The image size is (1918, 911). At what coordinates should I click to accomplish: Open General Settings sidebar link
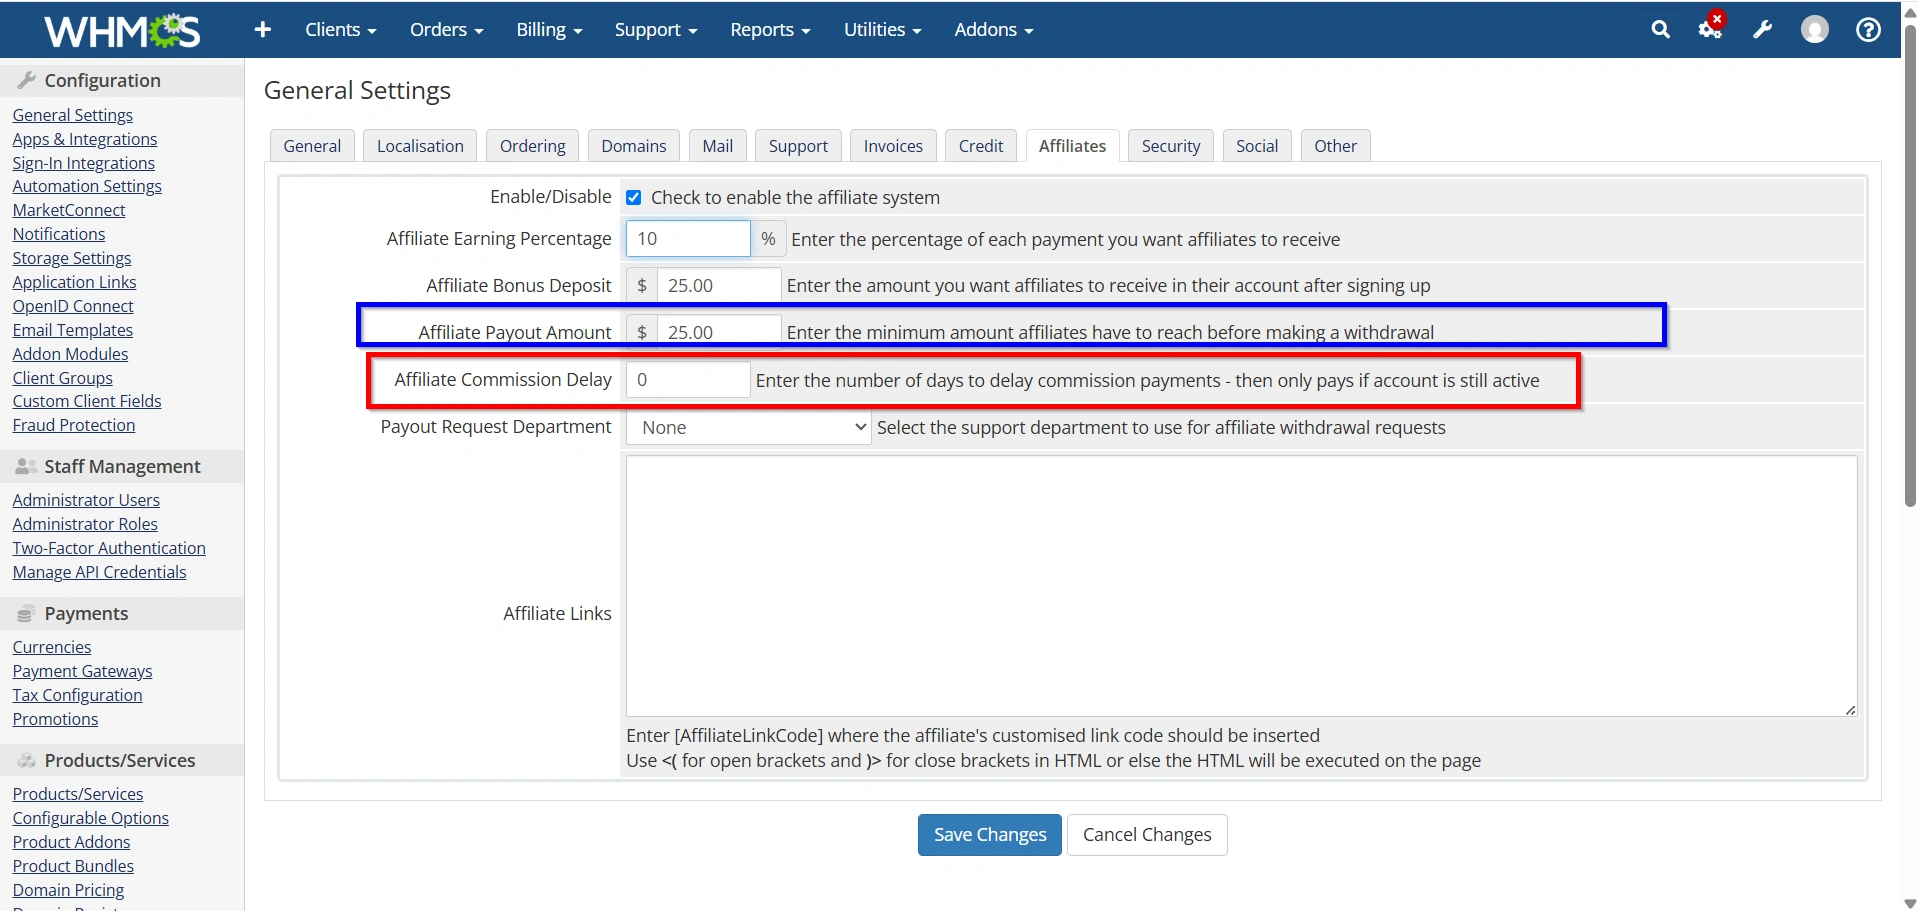72,115
